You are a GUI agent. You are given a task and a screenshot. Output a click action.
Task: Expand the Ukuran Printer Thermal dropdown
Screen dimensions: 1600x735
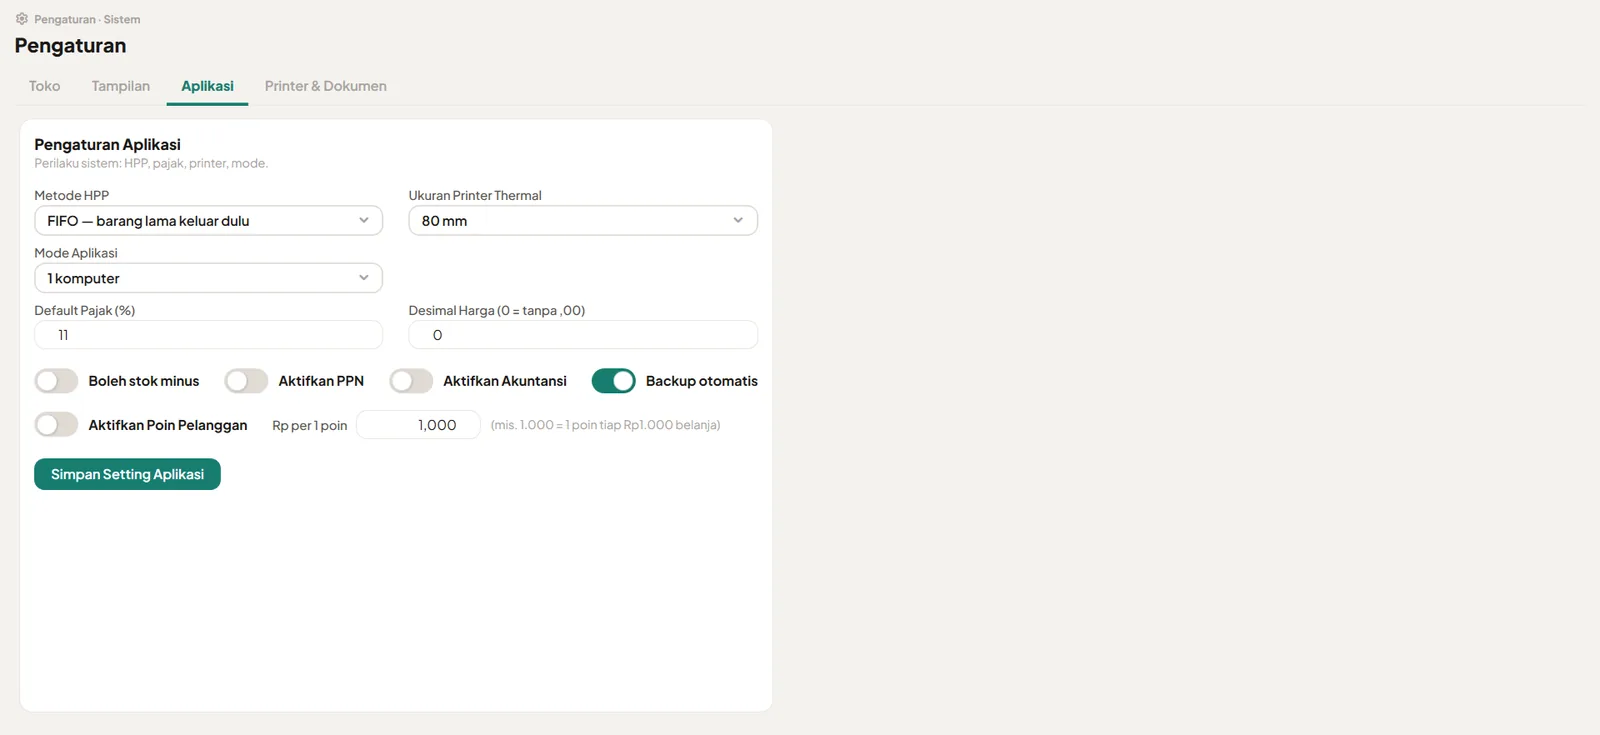pos(583,221)
